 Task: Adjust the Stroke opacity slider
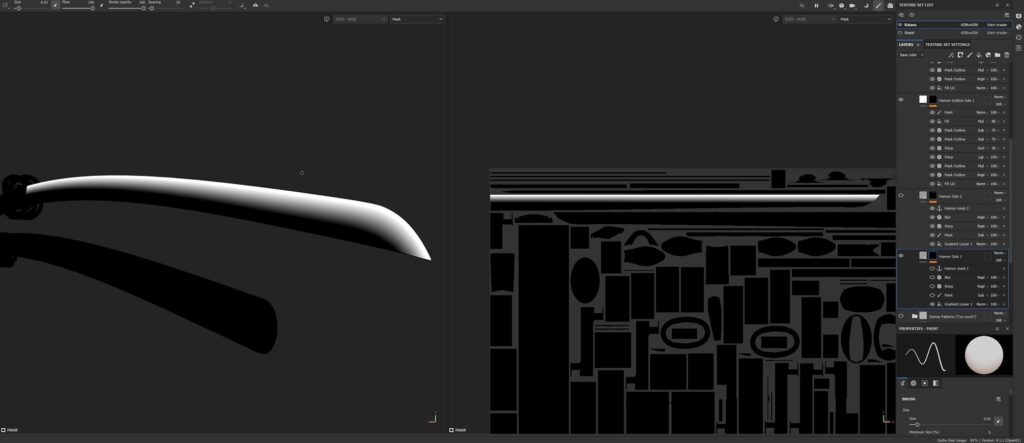tap(127, 8)
